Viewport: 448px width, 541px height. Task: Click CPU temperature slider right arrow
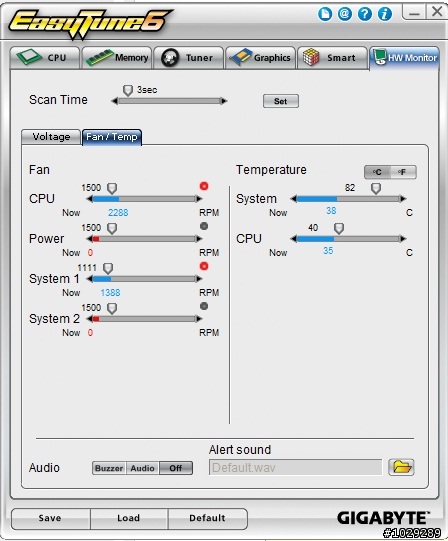403,239
